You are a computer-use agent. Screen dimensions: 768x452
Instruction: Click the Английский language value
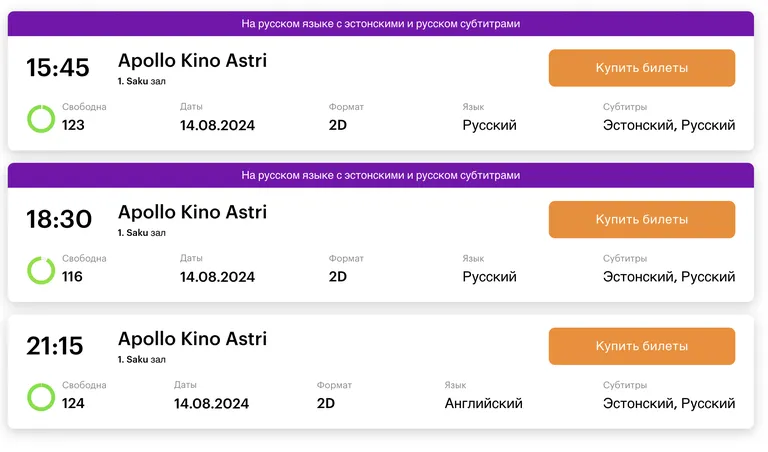click(x=483, y=404)
